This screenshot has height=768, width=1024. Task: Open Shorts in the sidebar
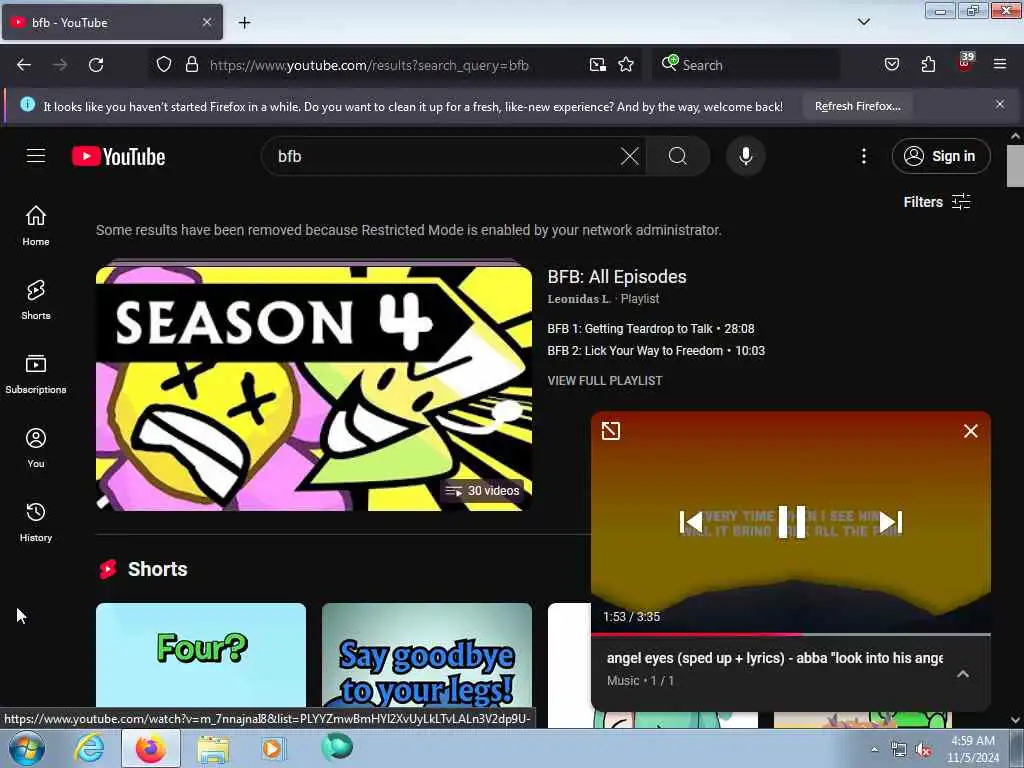[36, 300]
